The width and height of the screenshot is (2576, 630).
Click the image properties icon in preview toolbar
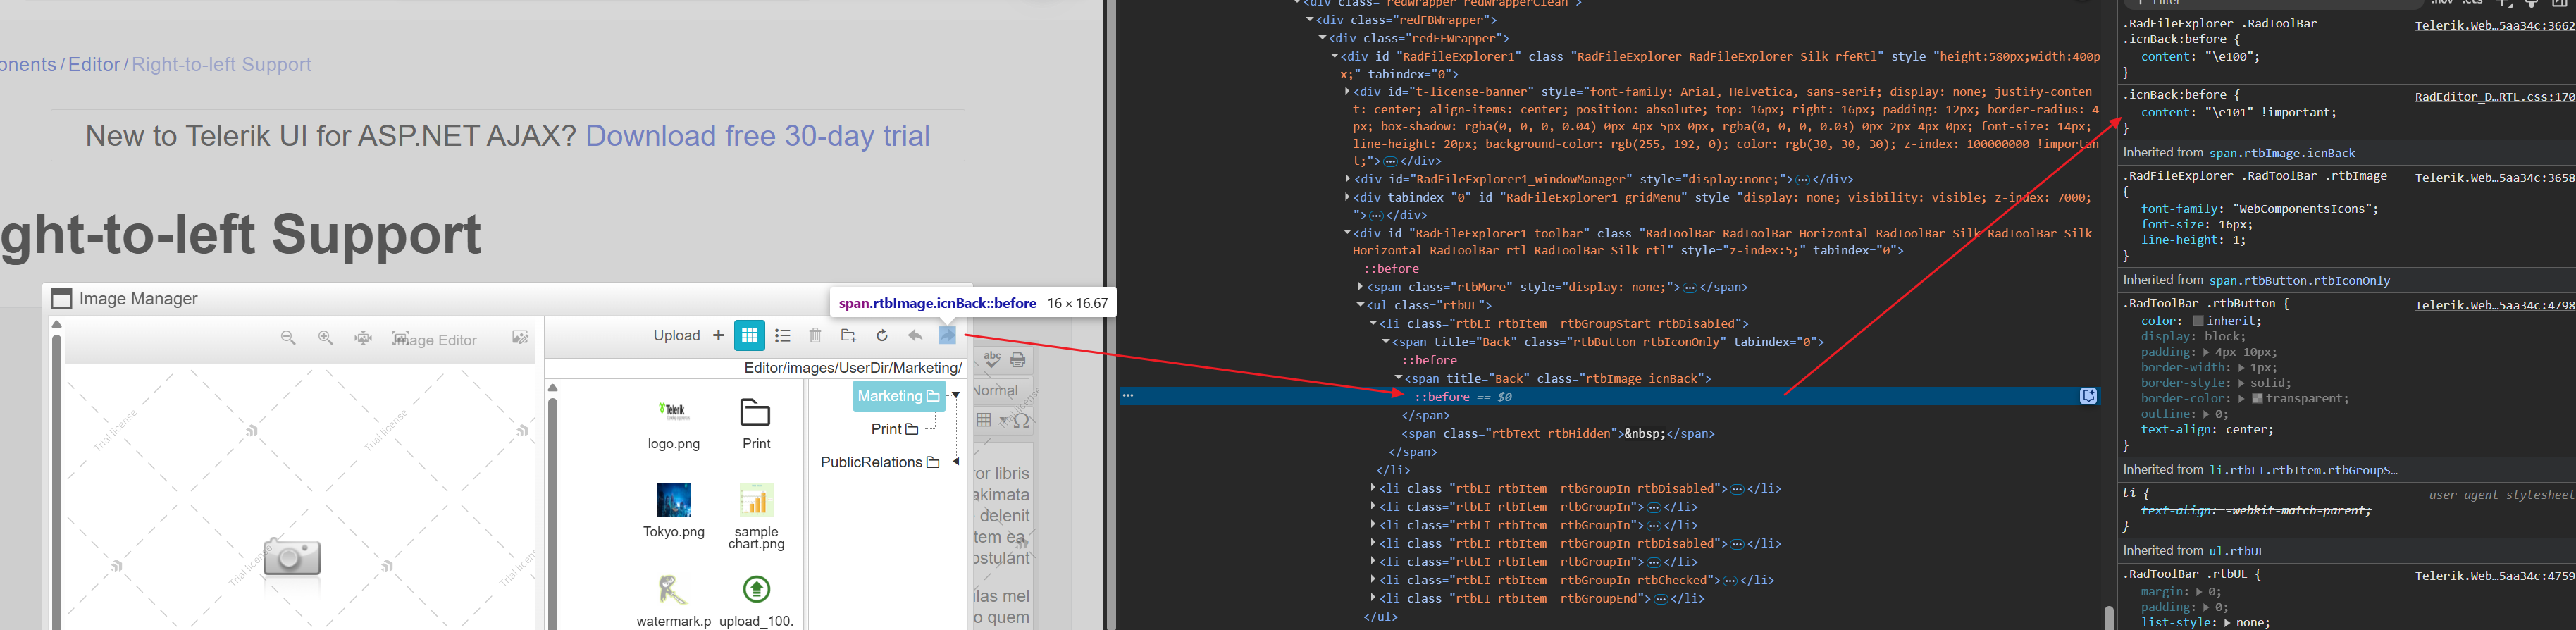point(520,338)
